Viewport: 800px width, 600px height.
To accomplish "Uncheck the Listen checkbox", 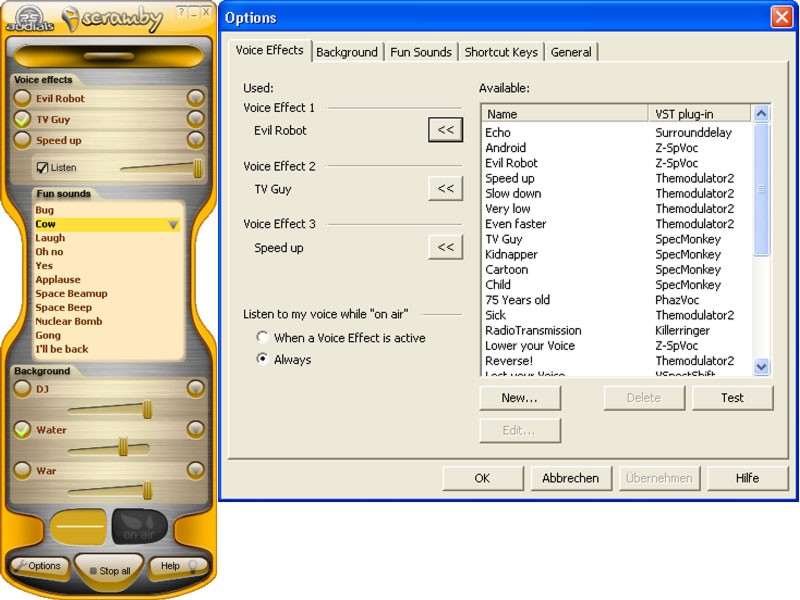I will point(42,168).
